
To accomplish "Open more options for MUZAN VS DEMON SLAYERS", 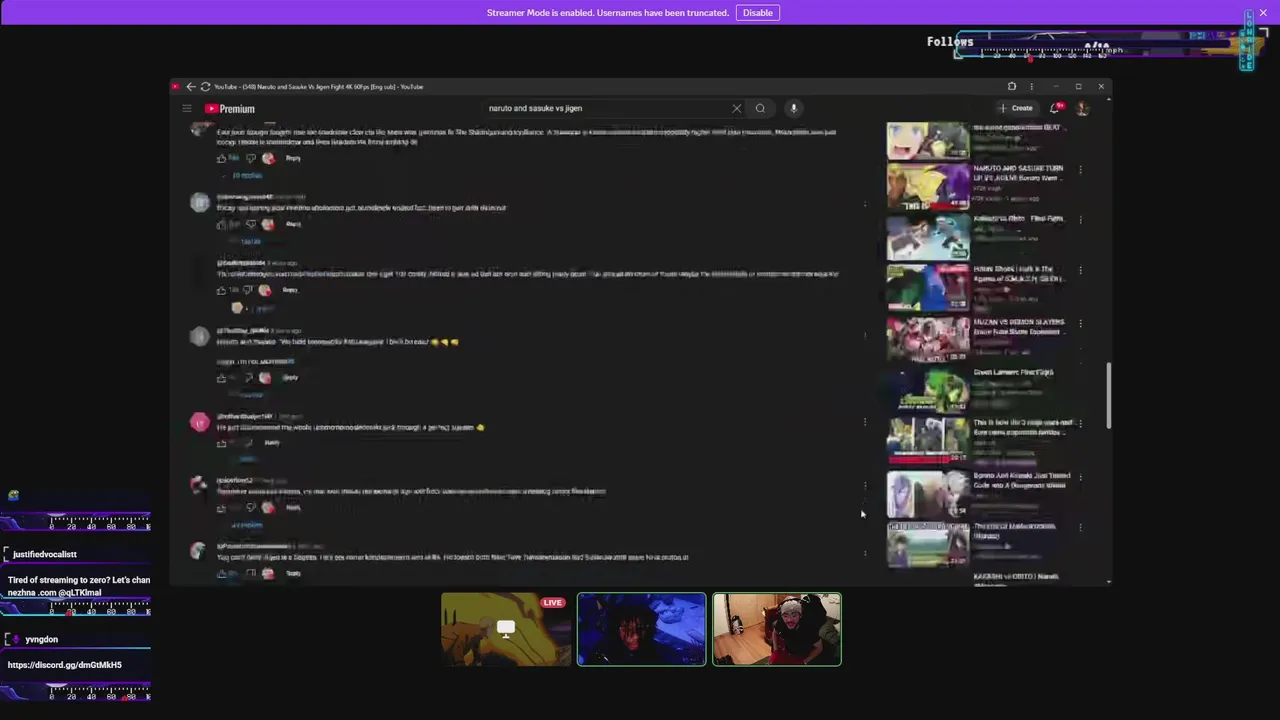I will (x=1080, y=323).
